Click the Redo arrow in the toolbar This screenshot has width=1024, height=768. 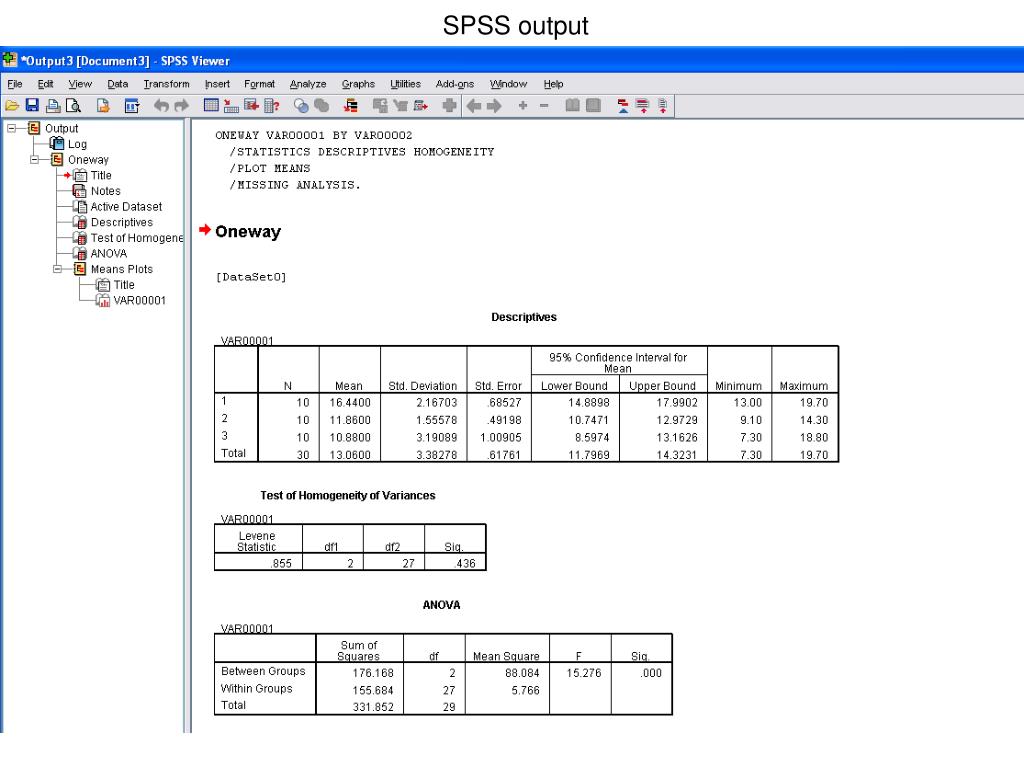tap(182, 105)
